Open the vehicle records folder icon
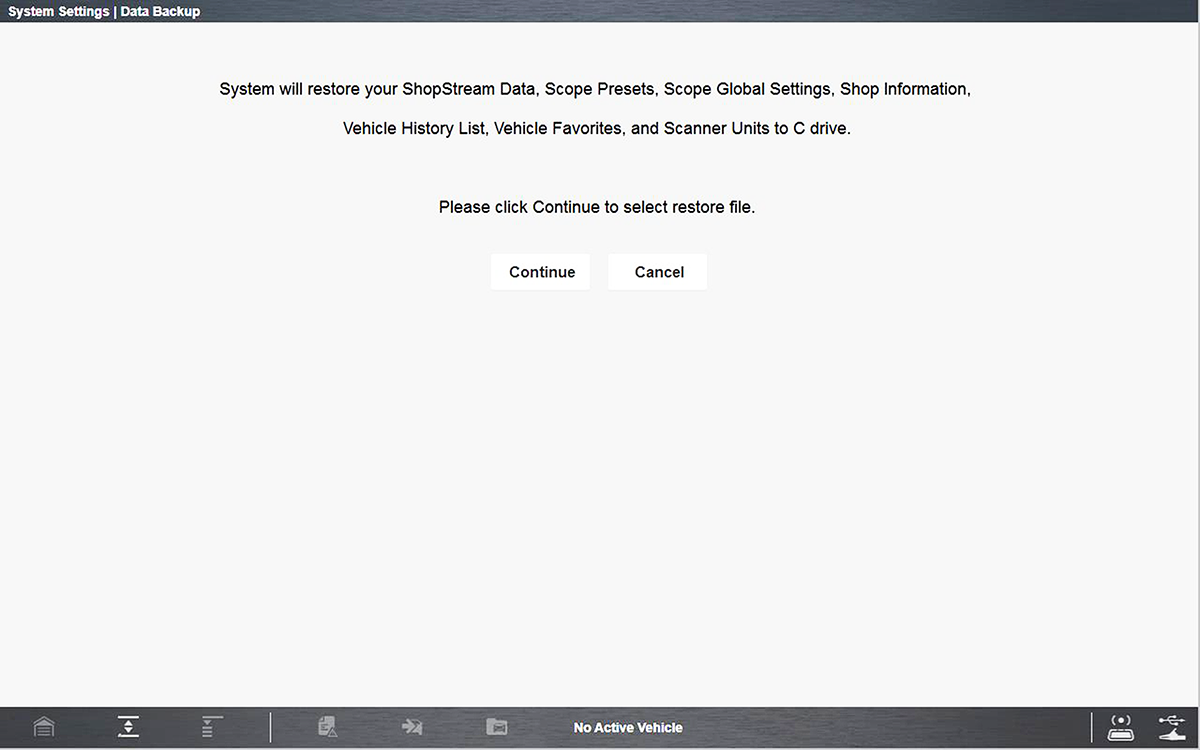The image size is (1200, 750). point(496,727)
